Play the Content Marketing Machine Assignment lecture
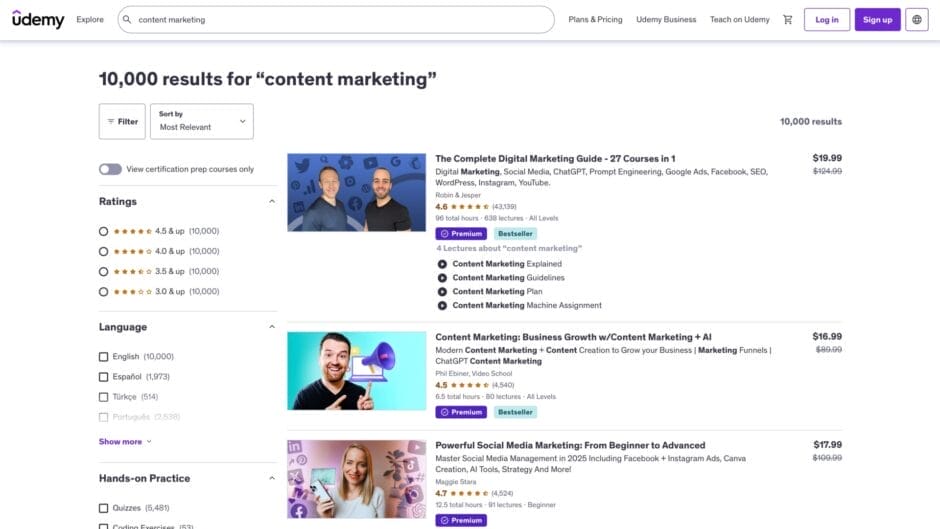This screenshot has width=940, height=529. (x=442, y=305)
